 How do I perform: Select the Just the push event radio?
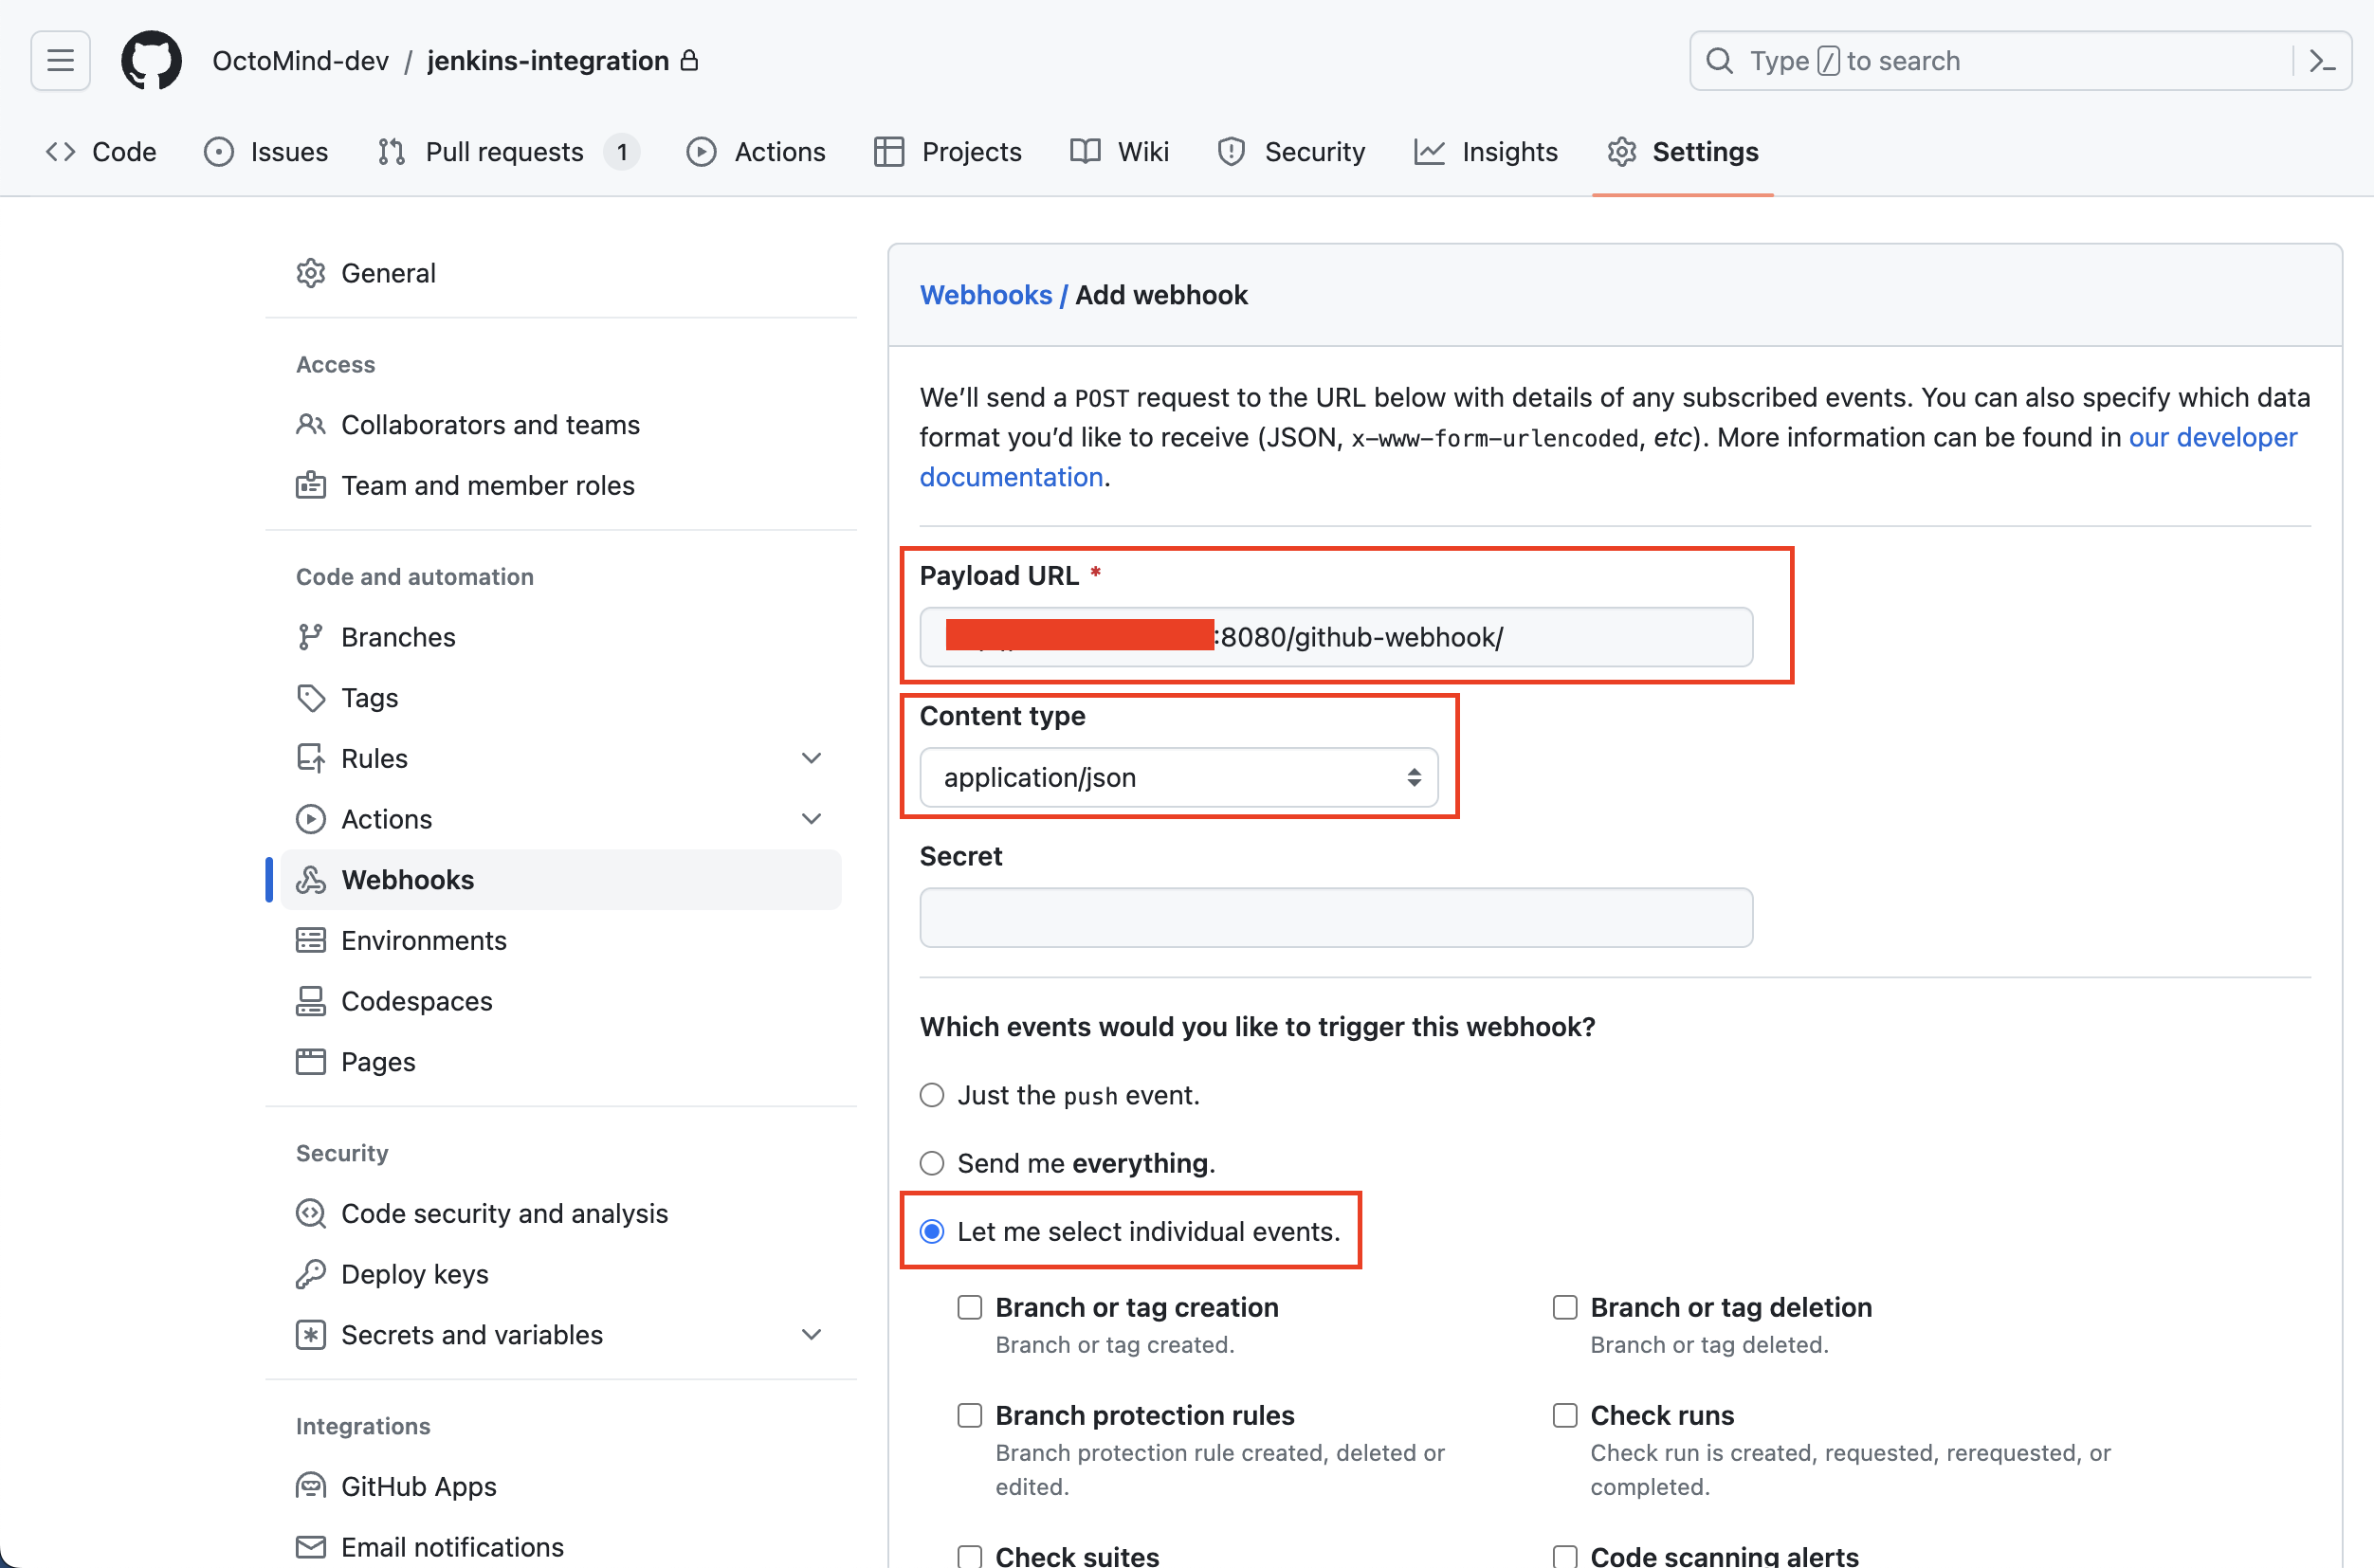(931, 1094)
